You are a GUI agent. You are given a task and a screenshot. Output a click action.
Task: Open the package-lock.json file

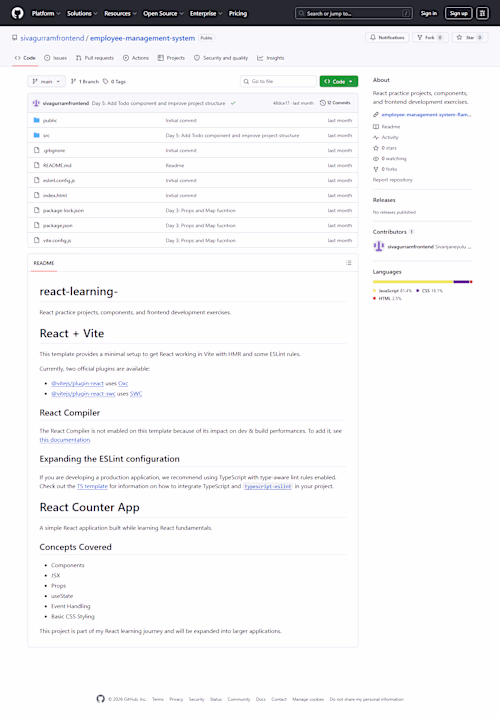pyautogui.click(x=63, y=211)
